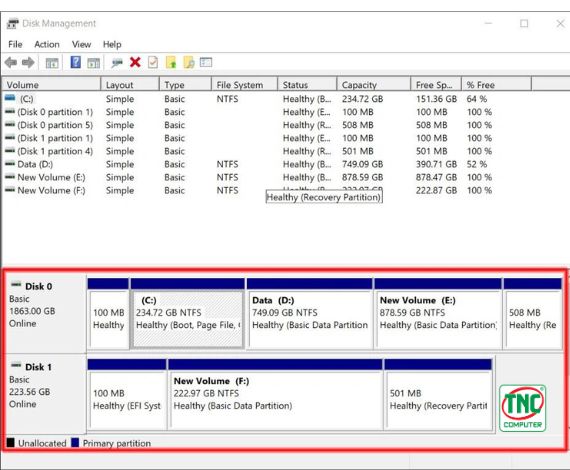Click the '878.47 GB' free space cell

point(436,177)
